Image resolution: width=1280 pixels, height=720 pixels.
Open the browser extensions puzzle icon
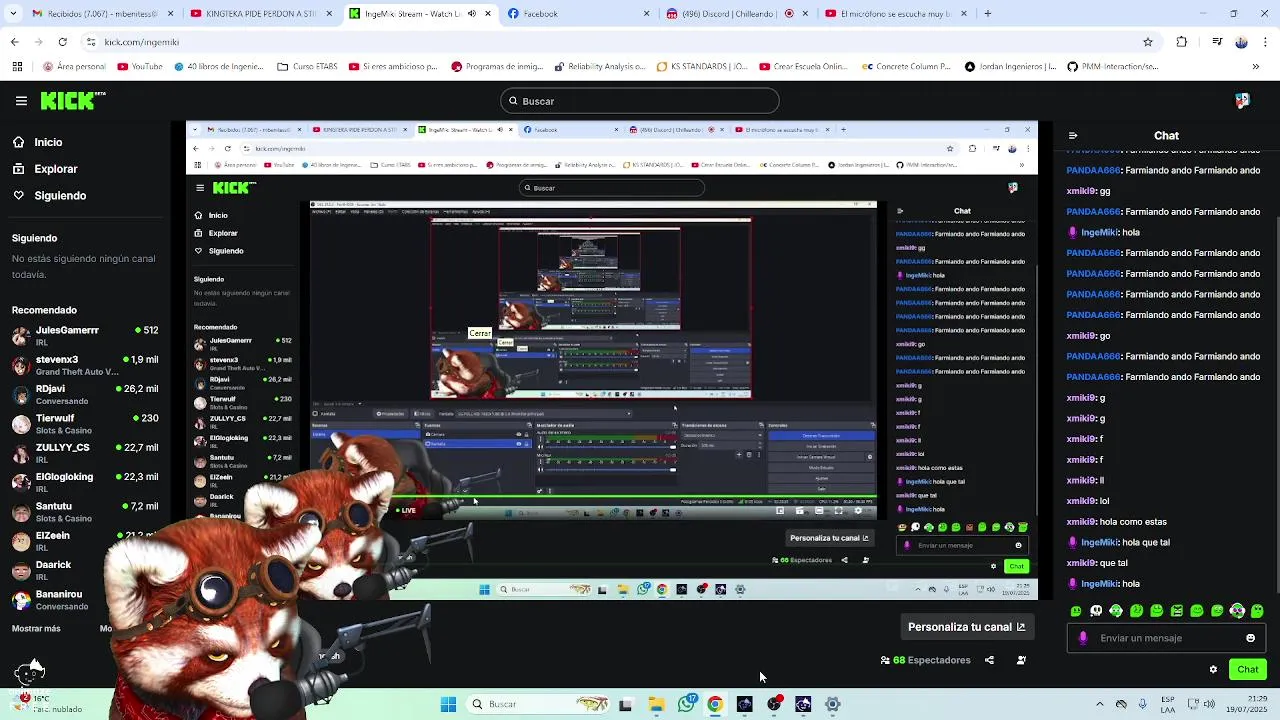1182,42
